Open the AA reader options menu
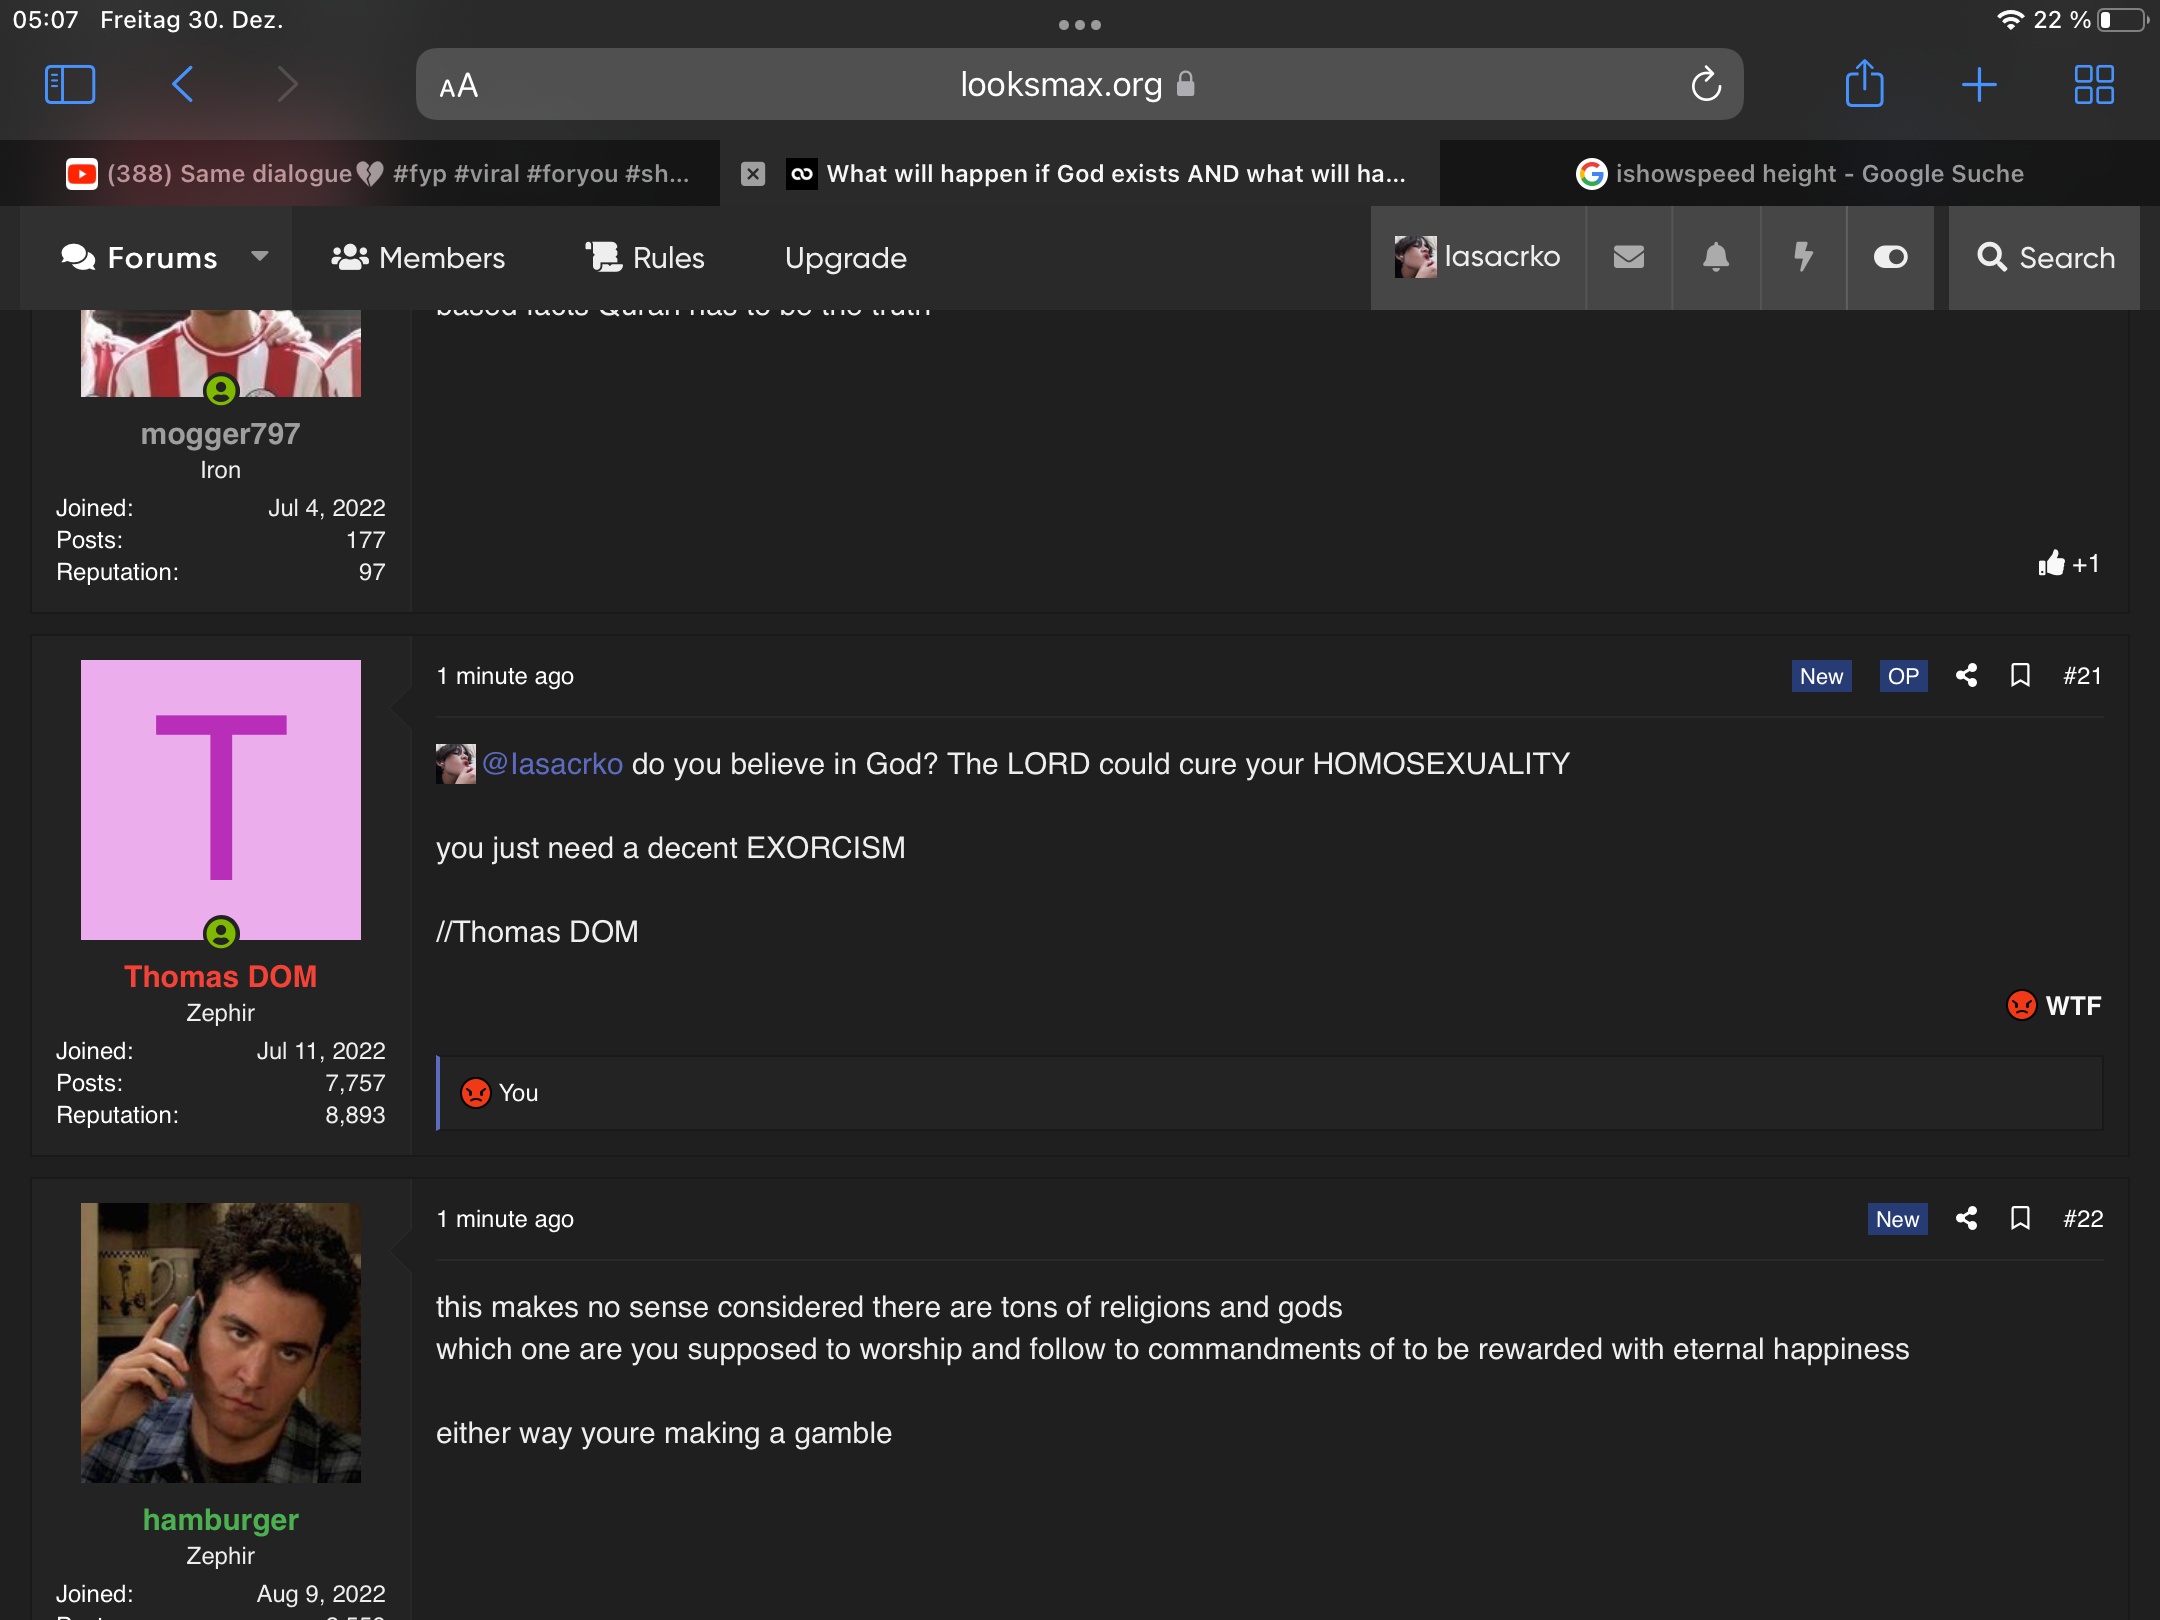 pyautogui.click(x=459, y=86)
